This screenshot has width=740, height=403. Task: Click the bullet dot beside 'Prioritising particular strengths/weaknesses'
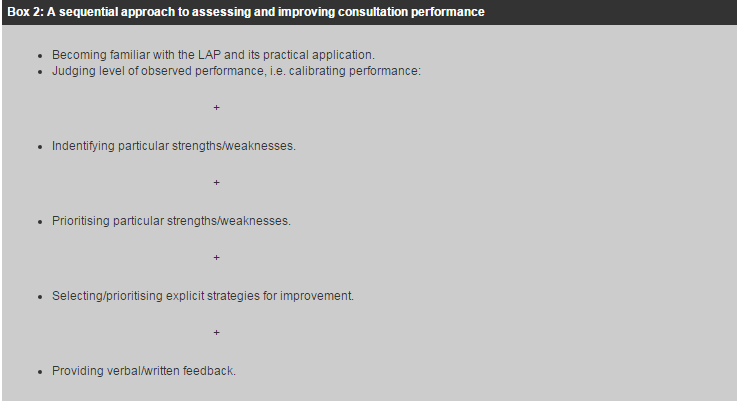click(40, 222)
